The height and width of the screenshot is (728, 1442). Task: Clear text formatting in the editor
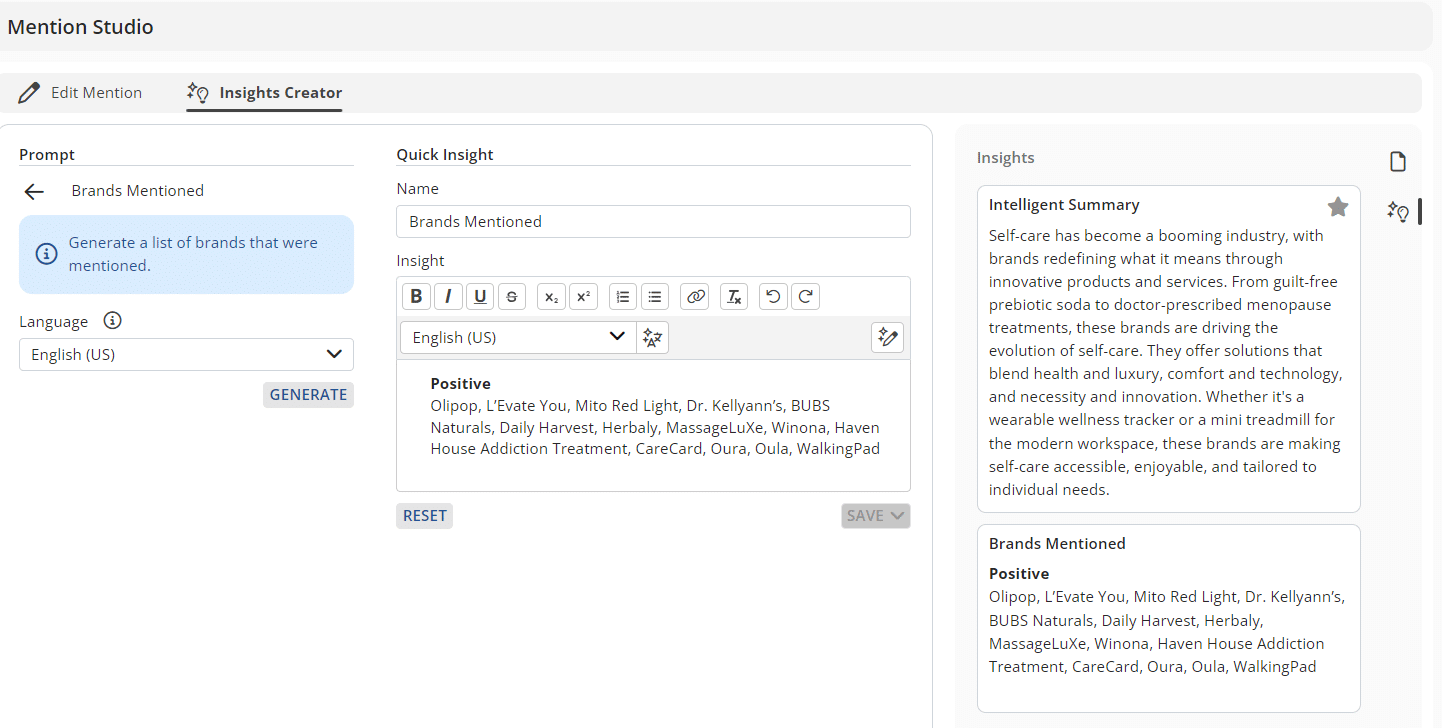[x=734, y=296]
